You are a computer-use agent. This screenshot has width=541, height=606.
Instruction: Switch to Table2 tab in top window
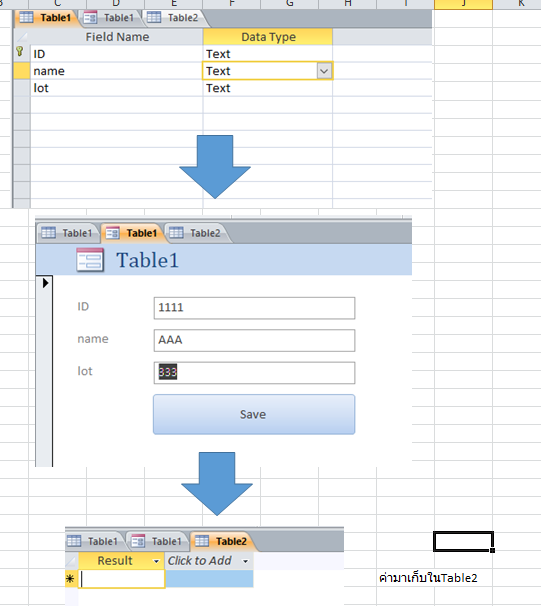(x=176, y=18)
